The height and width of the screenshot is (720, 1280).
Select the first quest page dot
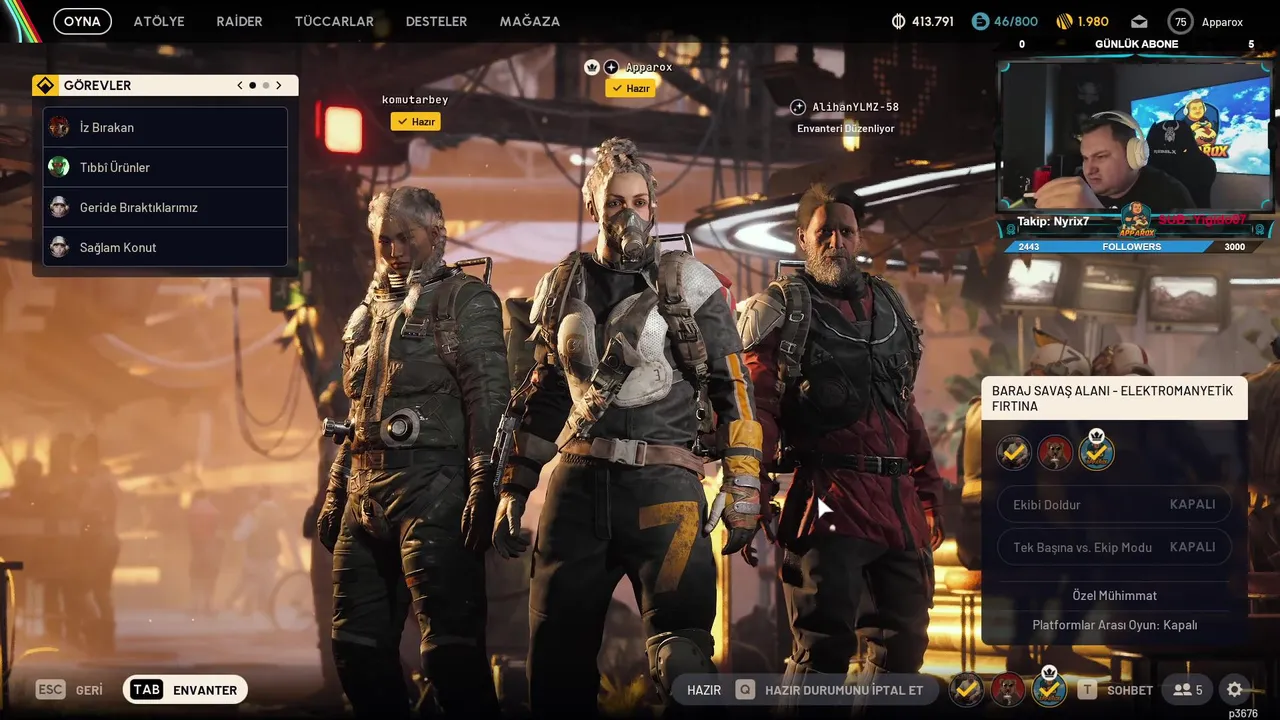coord(252,85)
